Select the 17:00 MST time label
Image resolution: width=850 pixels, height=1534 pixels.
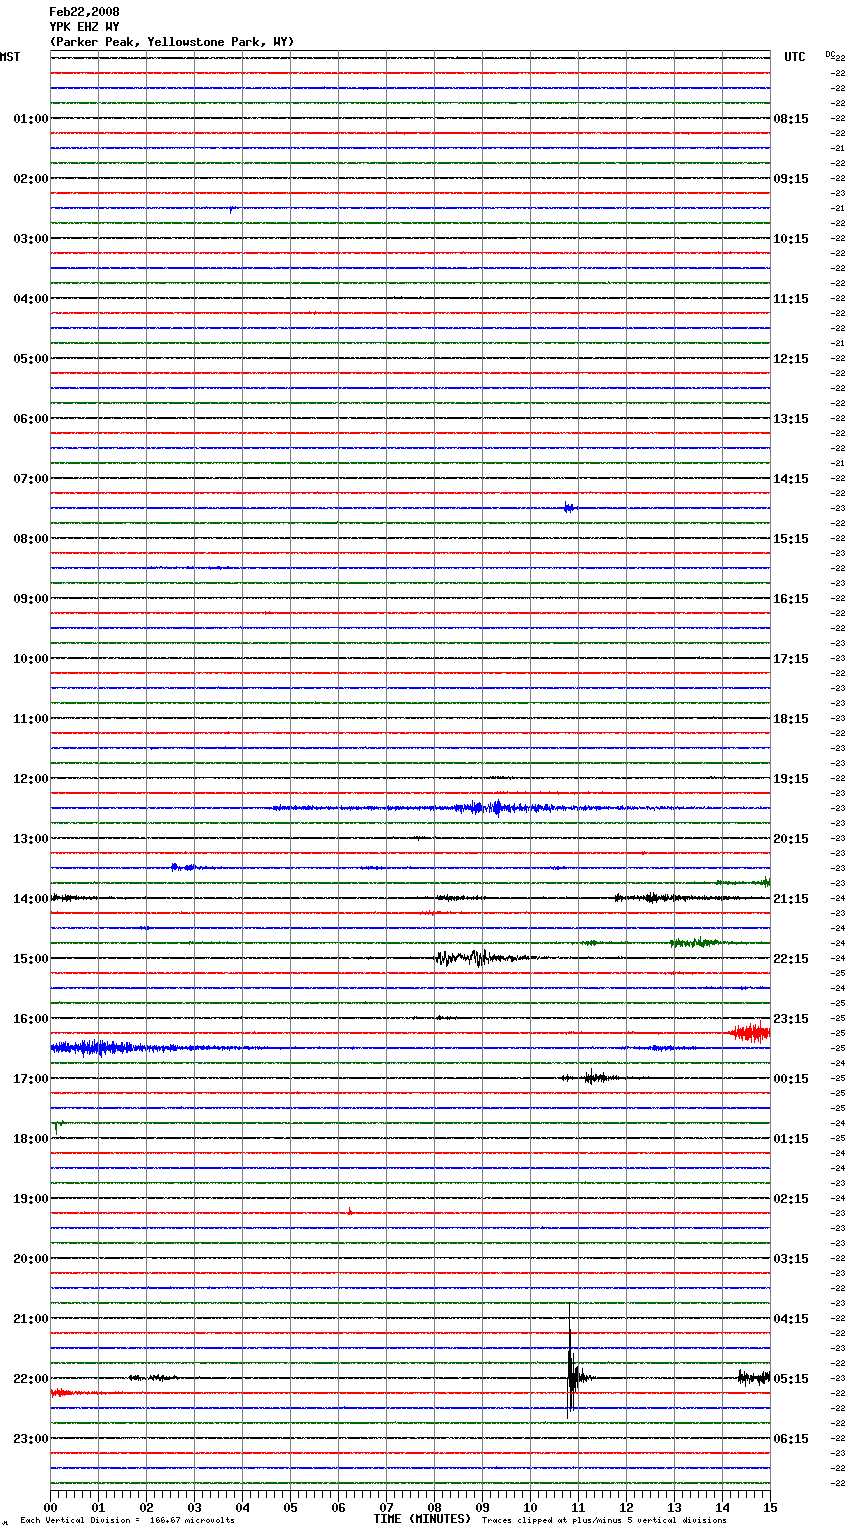tap(31, 1079)
